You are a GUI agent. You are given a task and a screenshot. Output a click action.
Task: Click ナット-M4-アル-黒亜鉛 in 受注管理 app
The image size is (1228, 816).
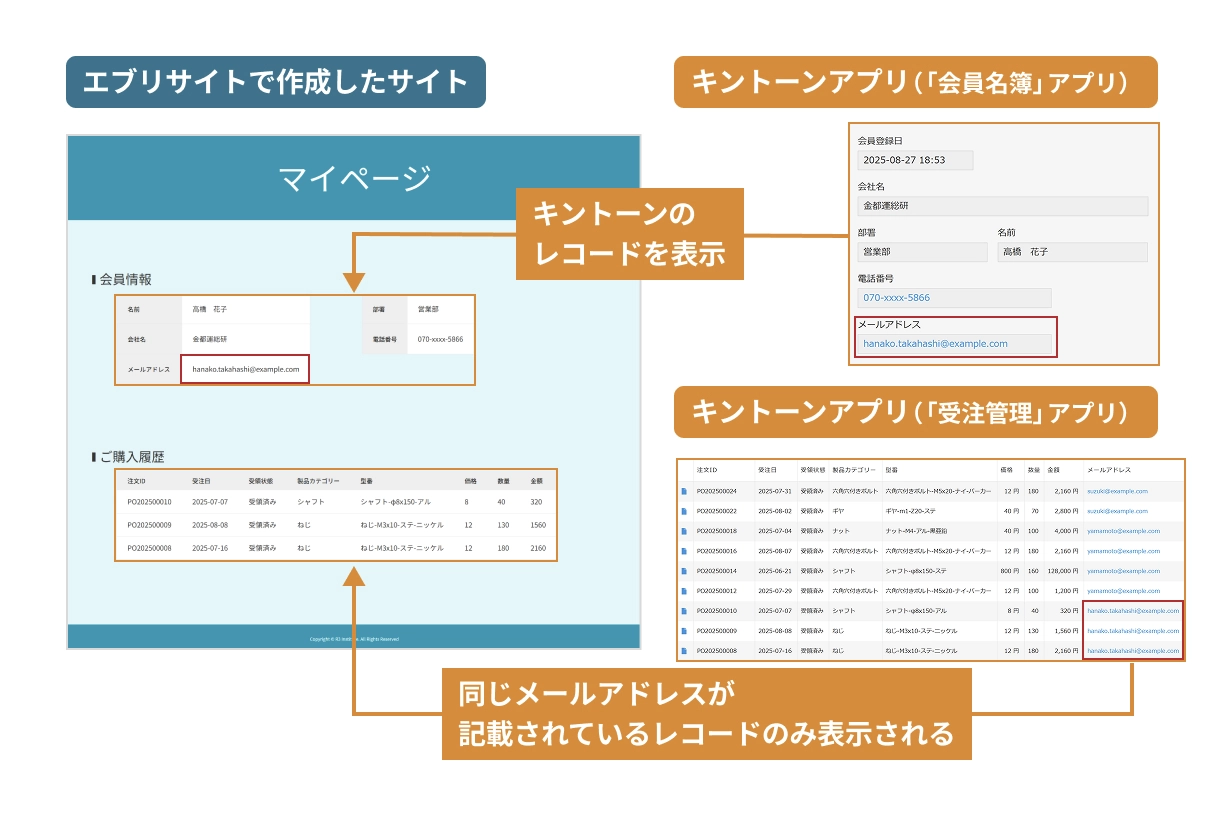click(915, 531)
